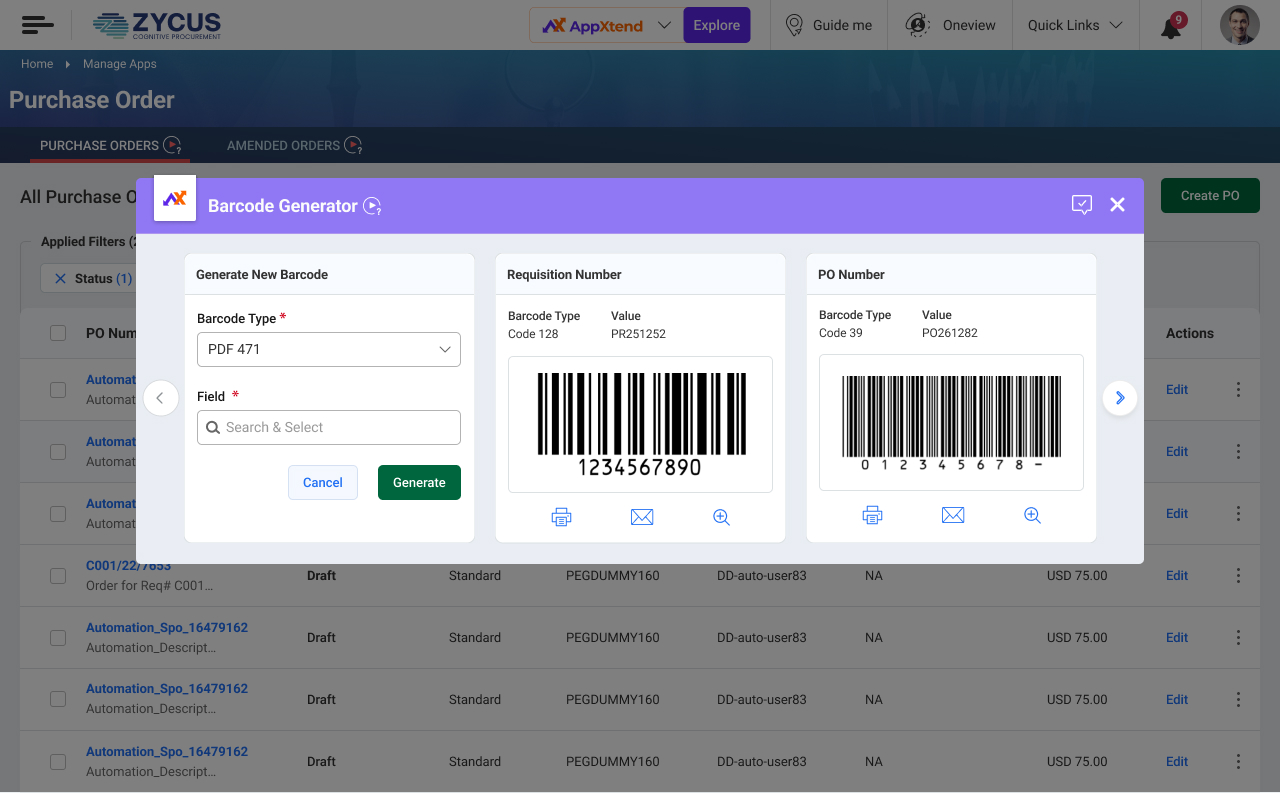This screenshot has width=1280, height=793.
Task: Open the user profile avatar
Action: tap(1240, 25)
